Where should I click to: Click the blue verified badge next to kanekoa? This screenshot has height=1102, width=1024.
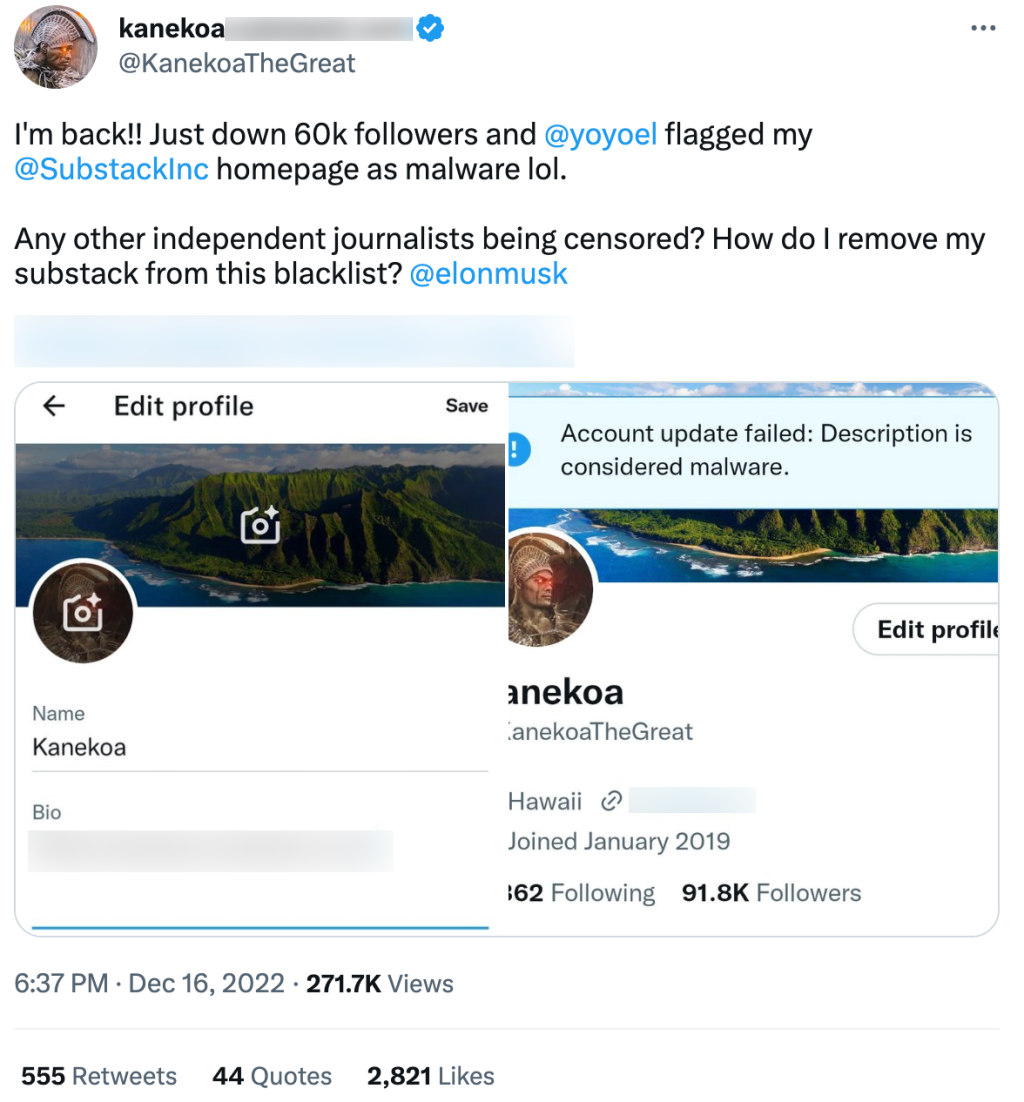pyautogui.click(x=431, y=30)
